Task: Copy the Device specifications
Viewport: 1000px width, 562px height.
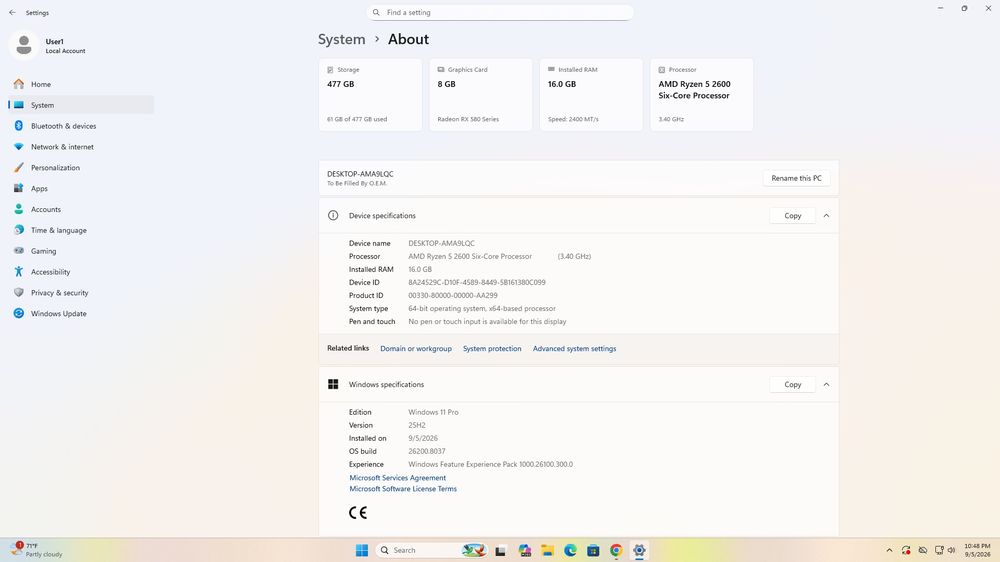Action: point(792,216)
